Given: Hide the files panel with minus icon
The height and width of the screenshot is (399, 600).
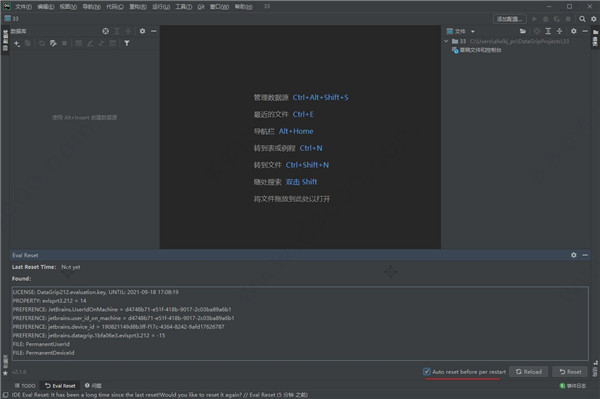Looking at the screenshot, I should pyautogui.click(x=585, y=31).
